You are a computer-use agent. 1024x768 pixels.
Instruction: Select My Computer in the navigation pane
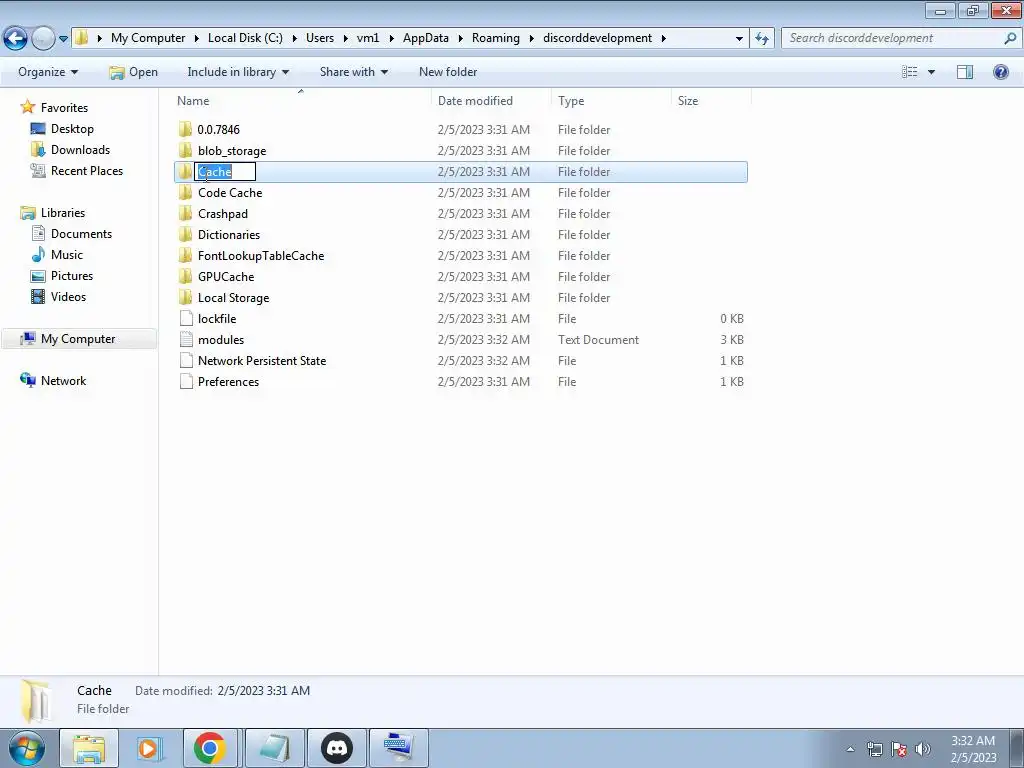coord(78,339)
